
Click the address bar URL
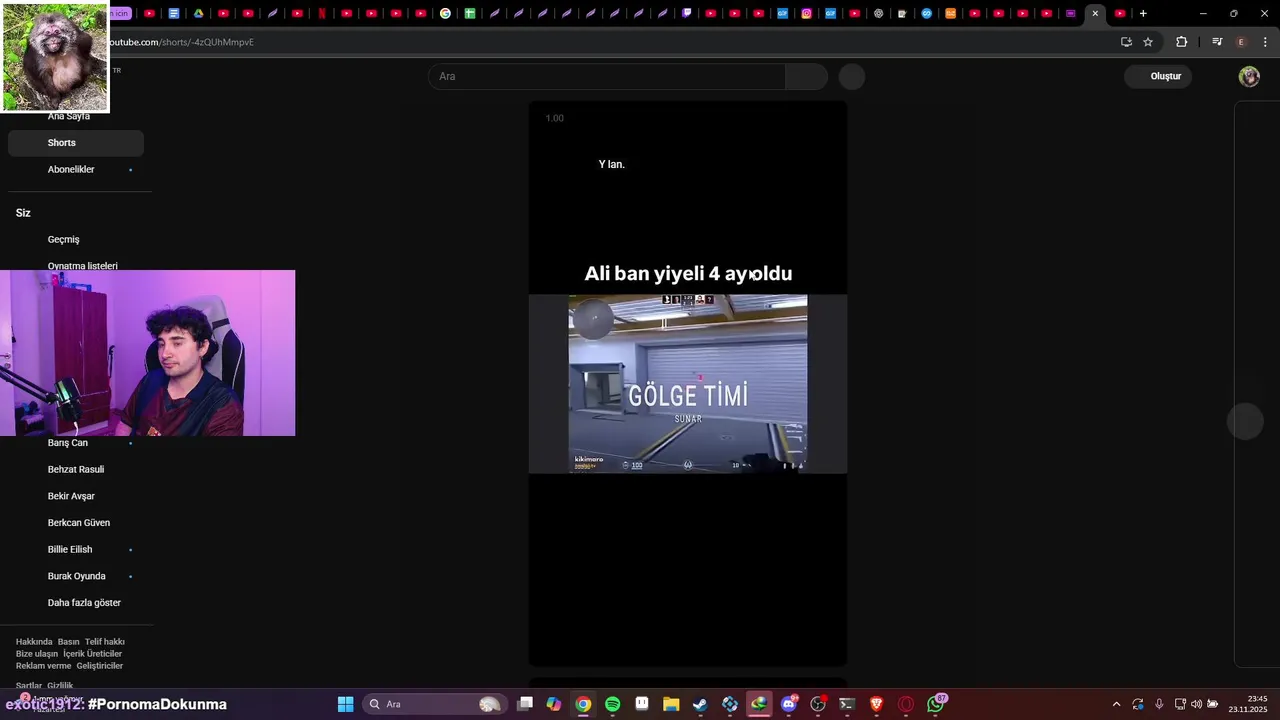click(181, 42)
